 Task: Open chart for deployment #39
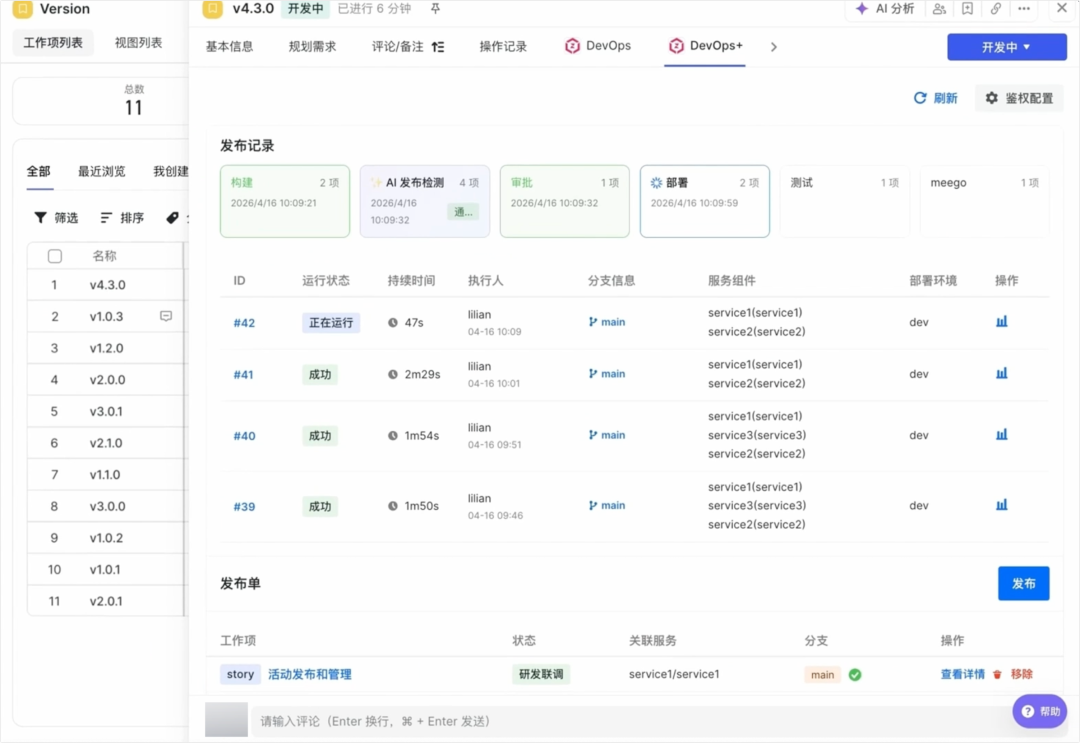(1001, 505)
